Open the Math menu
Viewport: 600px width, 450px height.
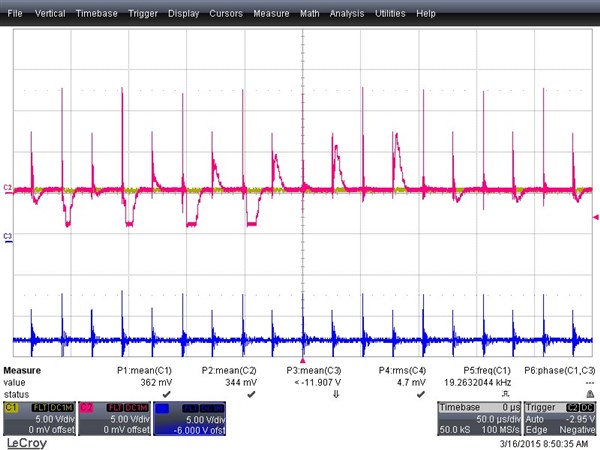(x=310, y=13)
